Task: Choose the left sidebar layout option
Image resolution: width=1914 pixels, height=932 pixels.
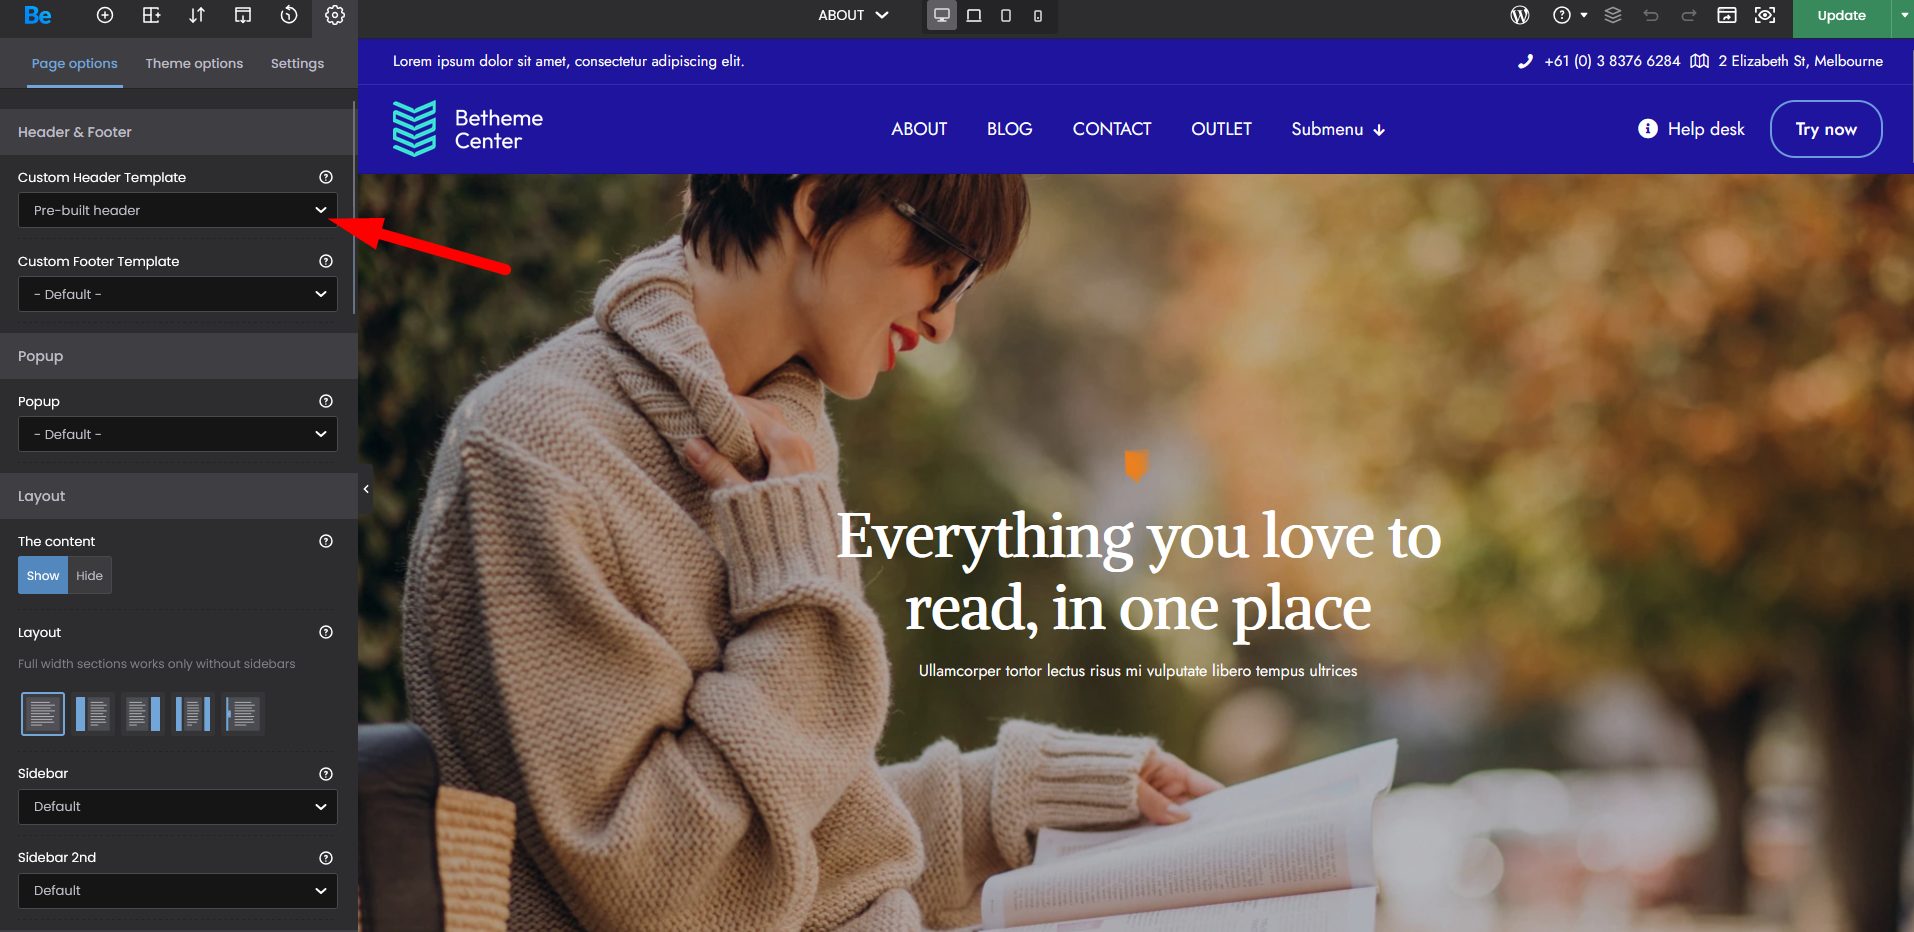Action: [x=93, y=714]
